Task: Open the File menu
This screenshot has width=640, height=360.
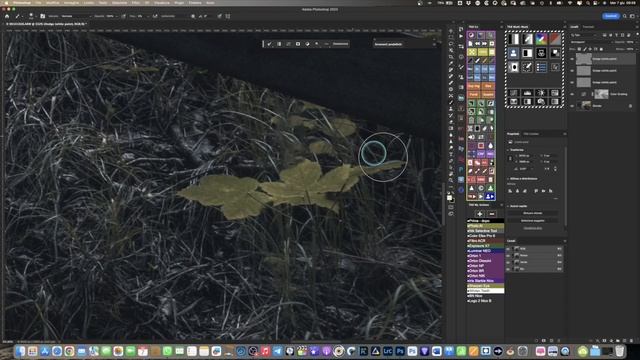Action: [37, 2]
